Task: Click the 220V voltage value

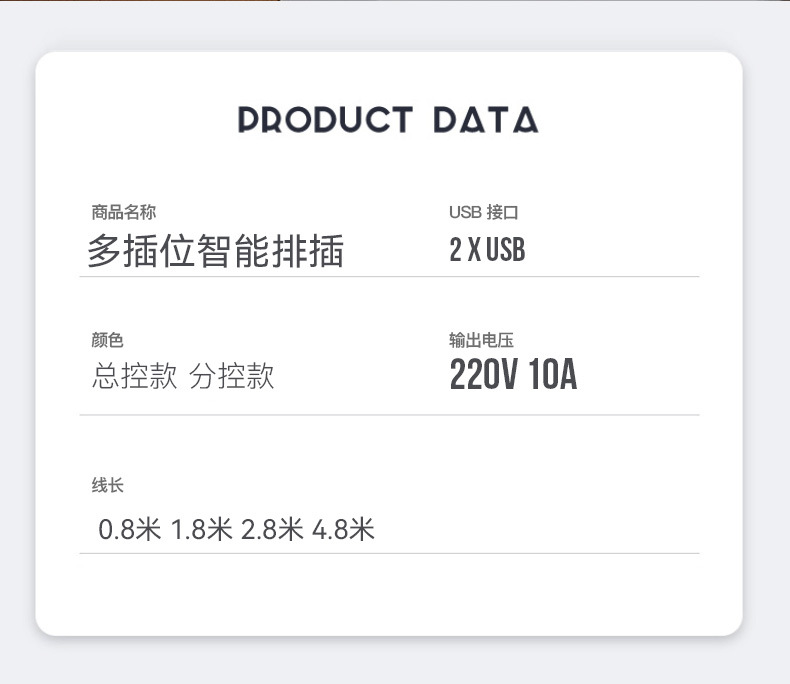Action: click(483, 376)
